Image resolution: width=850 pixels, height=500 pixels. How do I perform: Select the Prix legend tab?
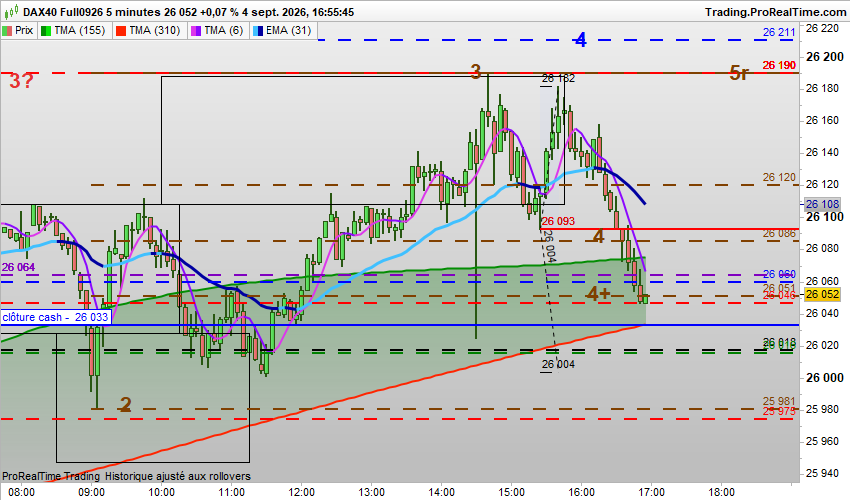pos(18,30)
